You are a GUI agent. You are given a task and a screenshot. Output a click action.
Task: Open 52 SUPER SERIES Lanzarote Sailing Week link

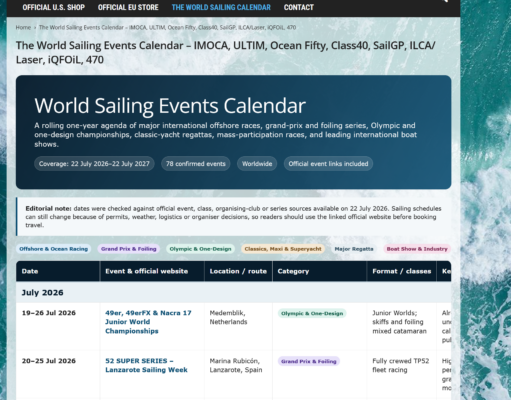coord(146,365)
